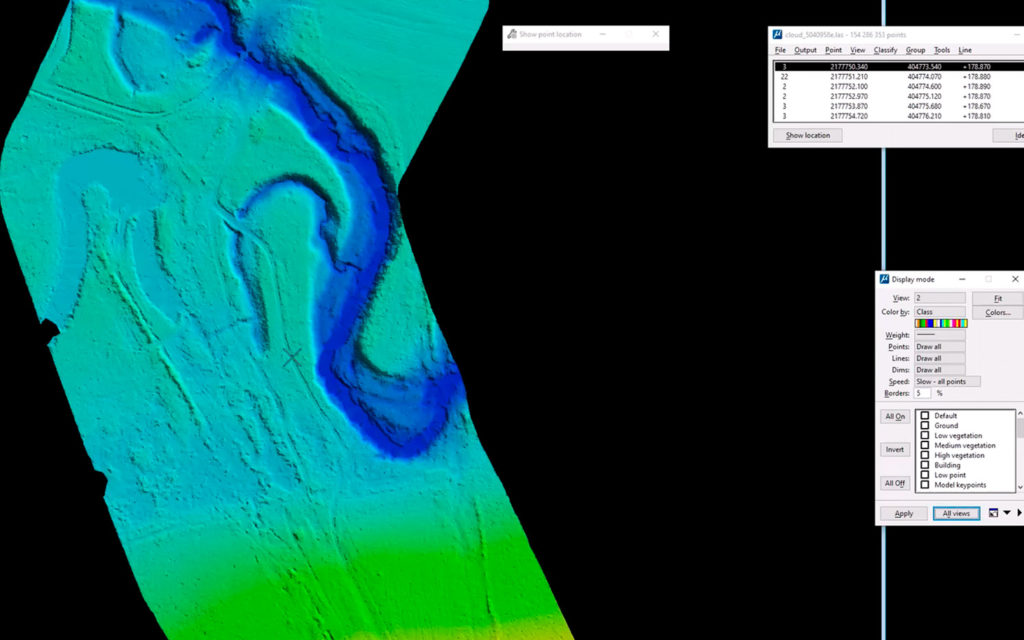The height and width of the screenshot is (640, 1024).
Task: Click the Borders percent input field
Action: pyautogui.click(x=922, y=393)
